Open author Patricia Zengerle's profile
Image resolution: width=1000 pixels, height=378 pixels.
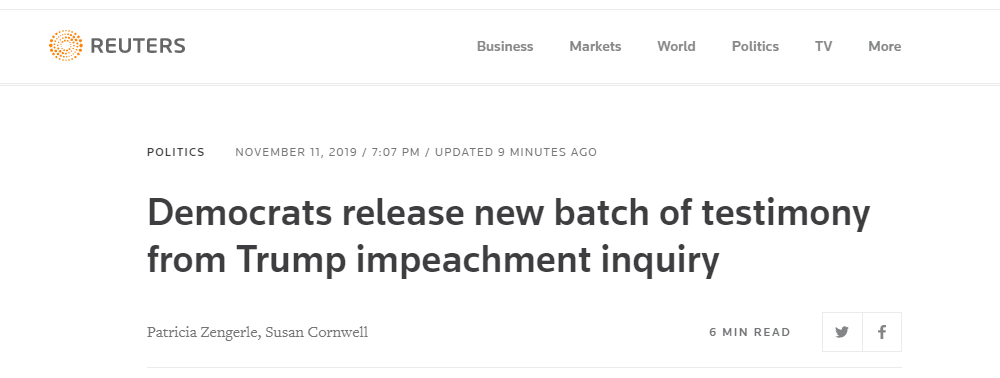click(203, 333)
